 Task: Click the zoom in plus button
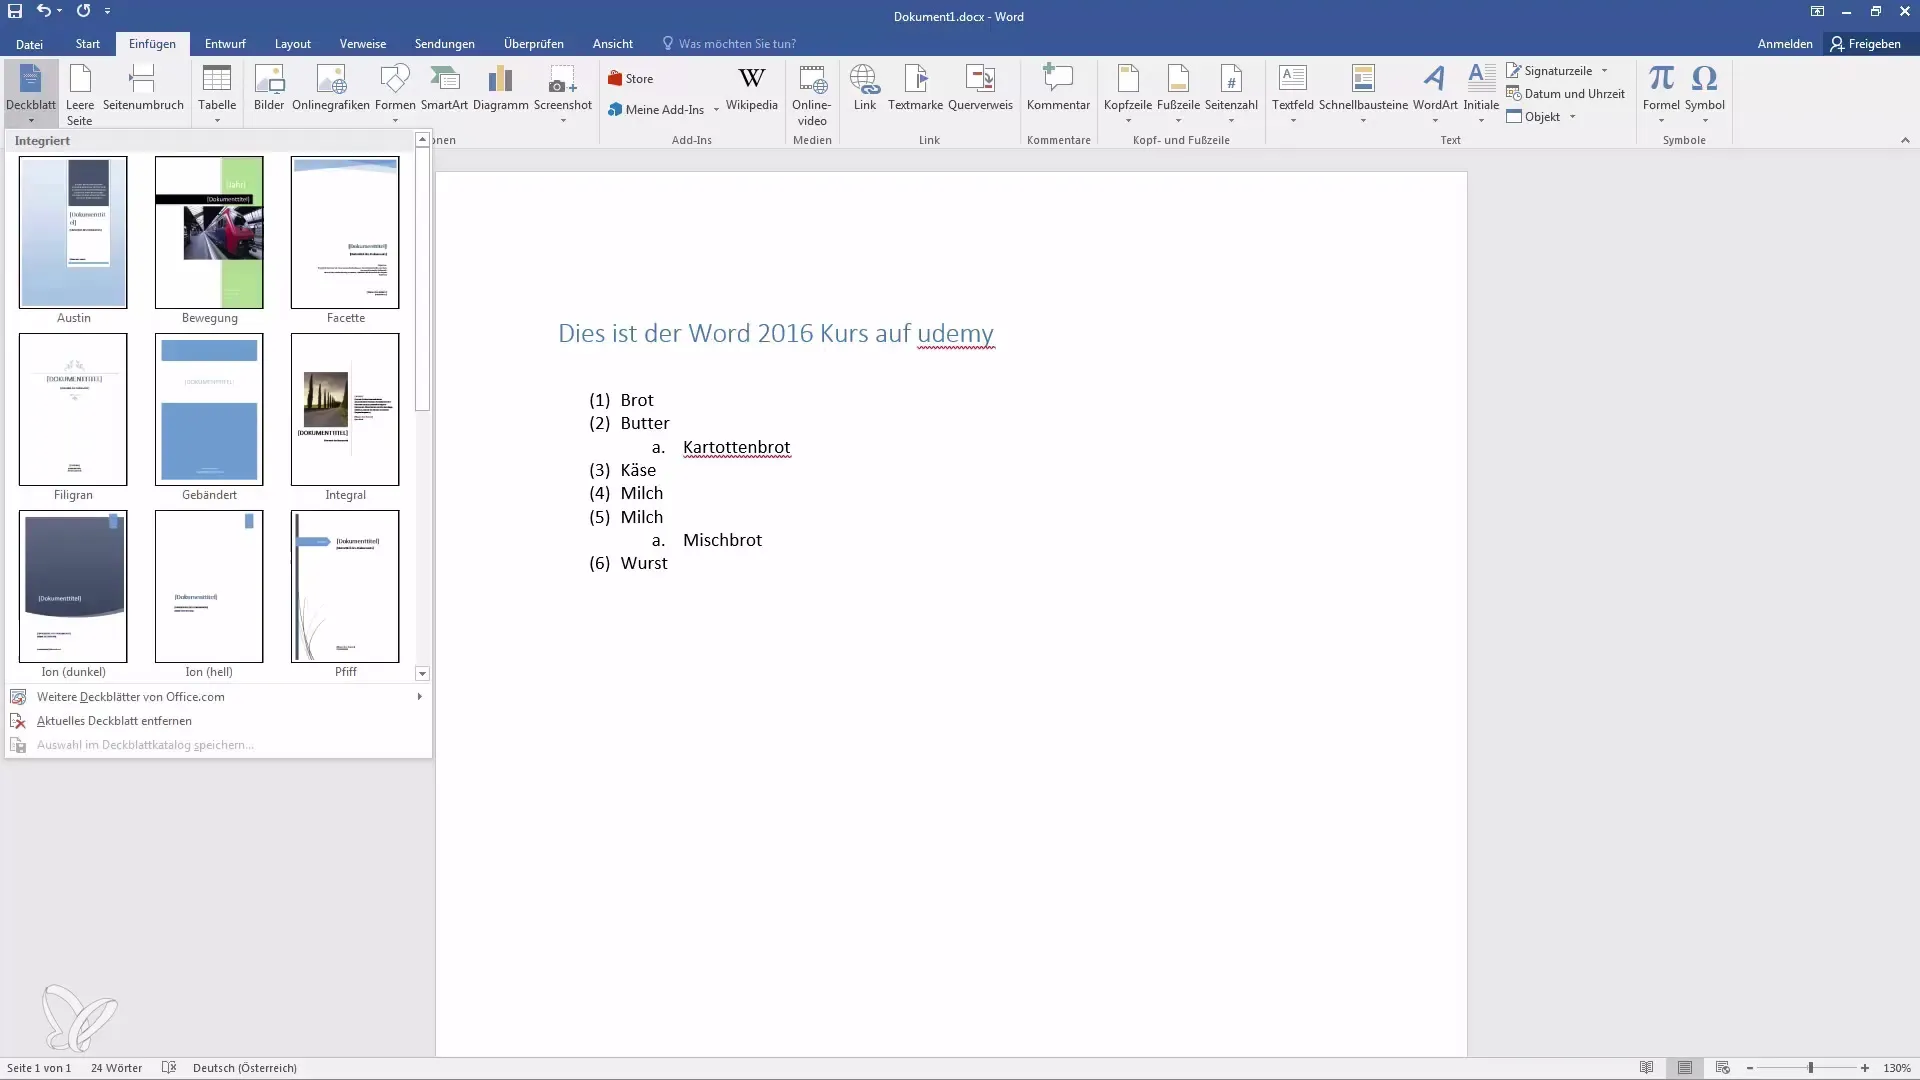coord(1865,1068)
